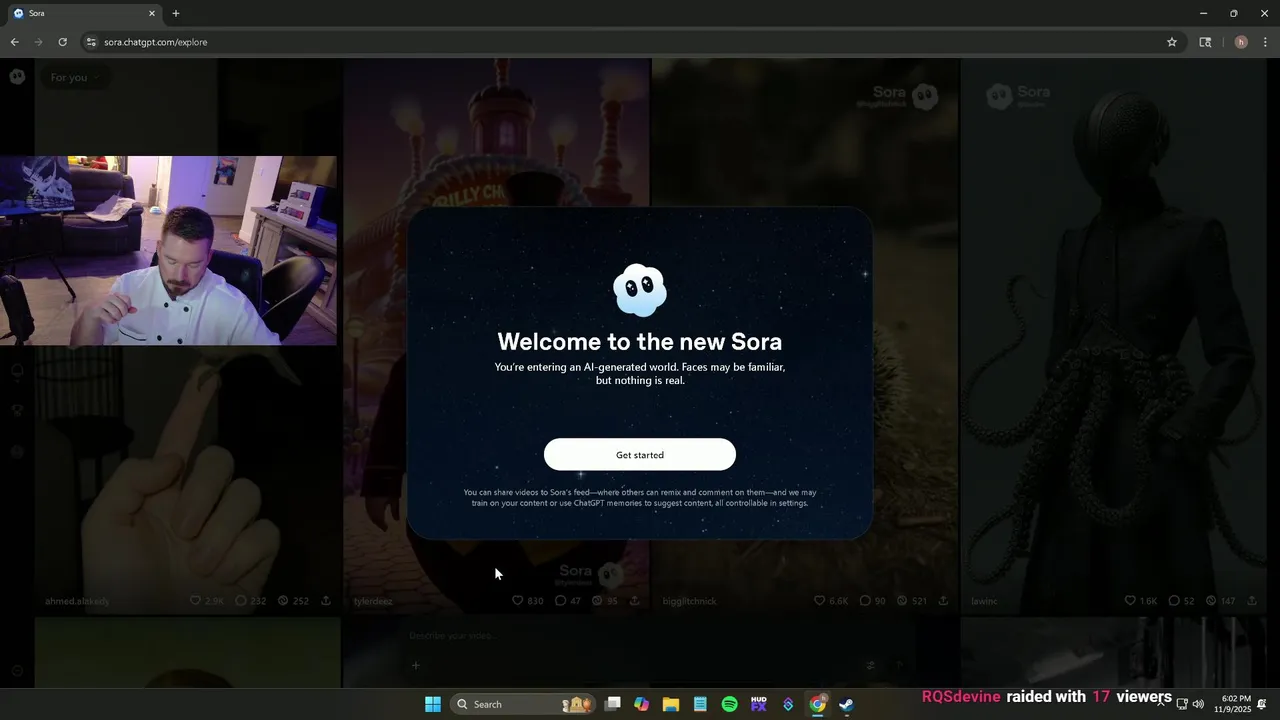Open the octopus statue video thumbnail
The height and width of the screenshot is (720, 1280).
click(1113, 335)
